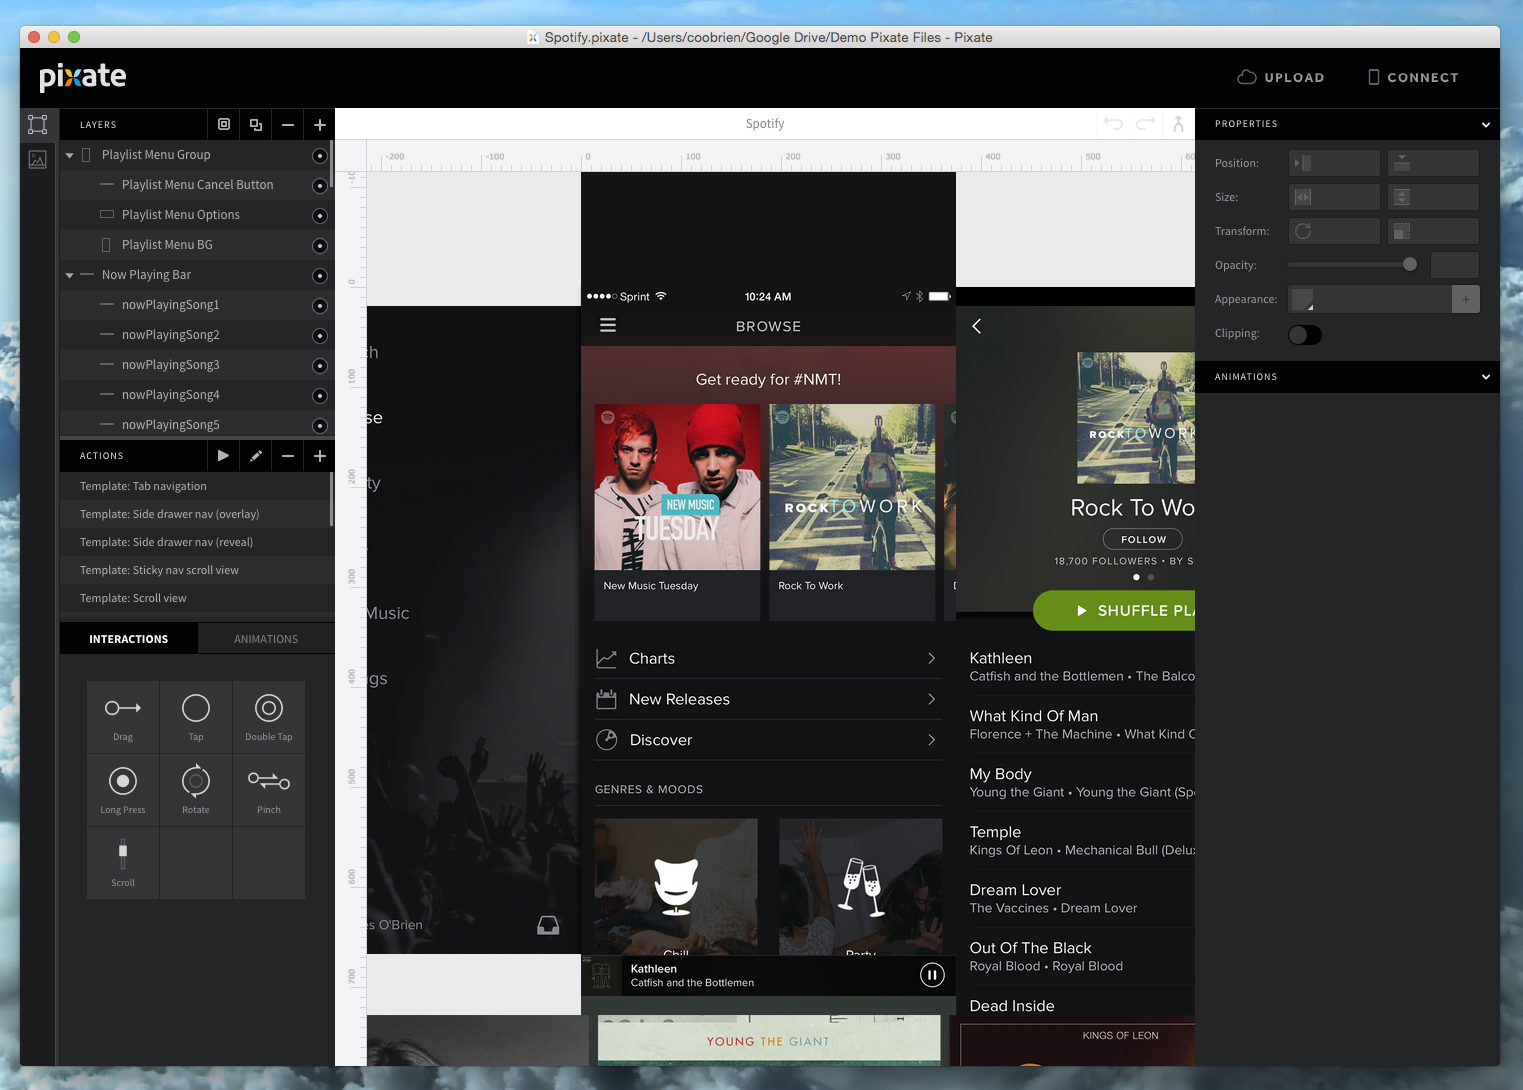This screenshot has width=1523, height=1090.
Task: Toggle visibility of nowPlayingSong3 layer
Action: pos(320,366)
